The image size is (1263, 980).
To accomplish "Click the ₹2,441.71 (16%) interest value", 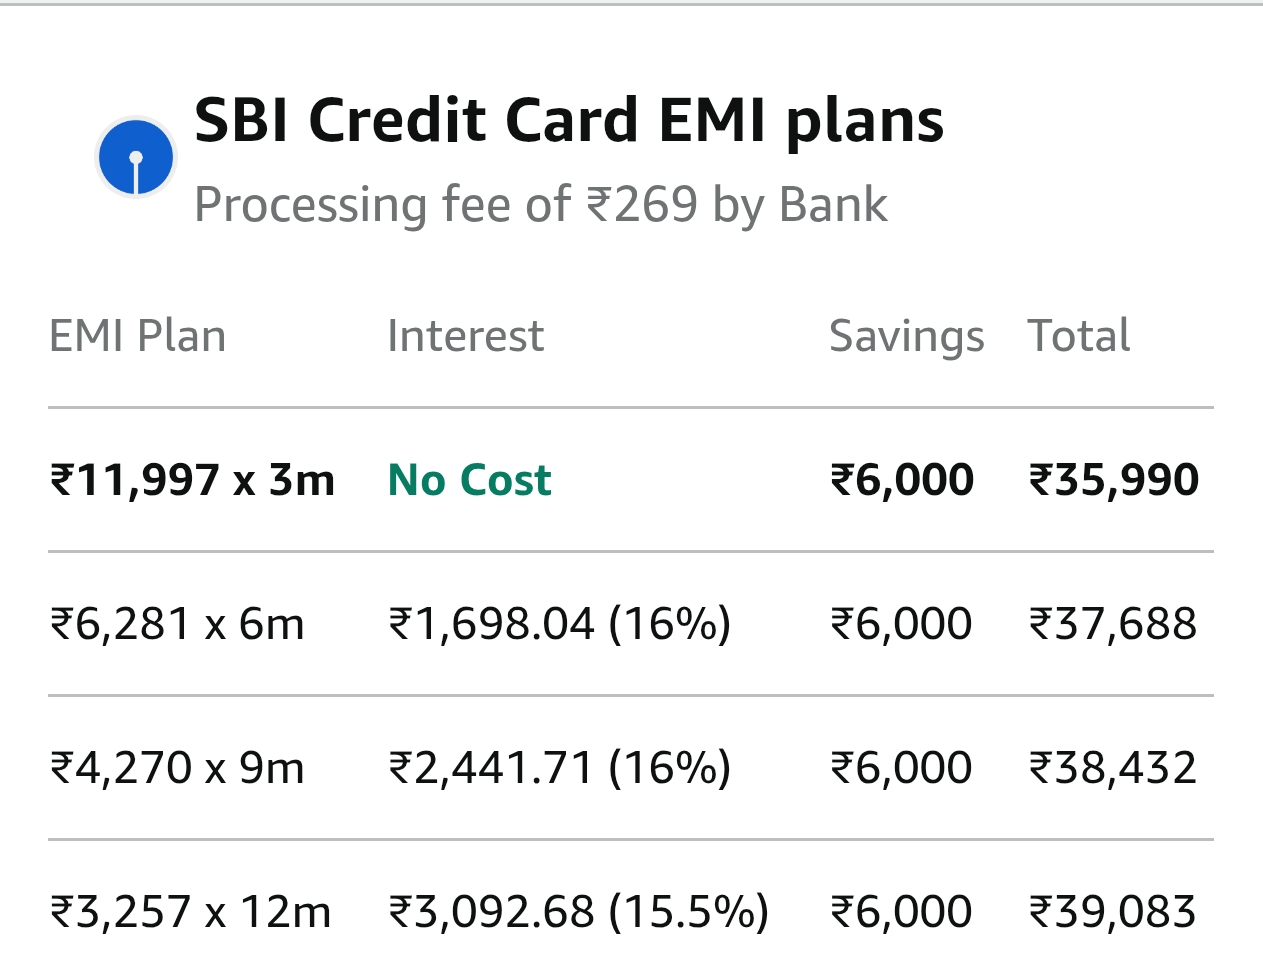I will [559, 768].
